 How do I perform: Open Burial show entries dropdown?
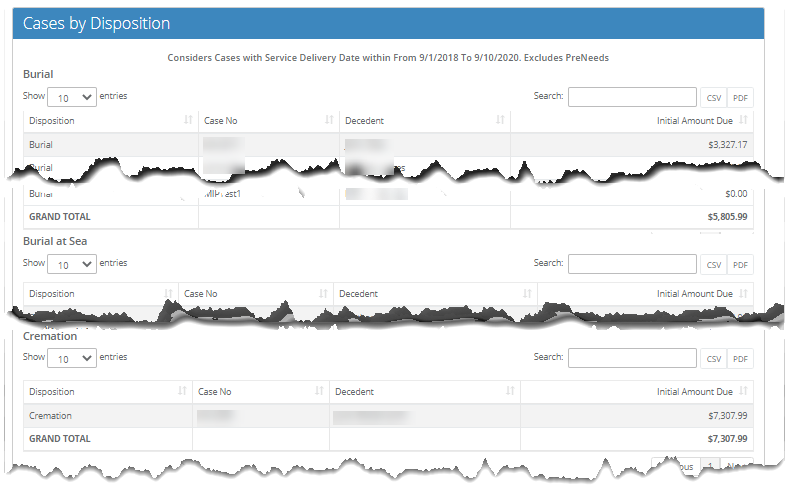[72, 97]
